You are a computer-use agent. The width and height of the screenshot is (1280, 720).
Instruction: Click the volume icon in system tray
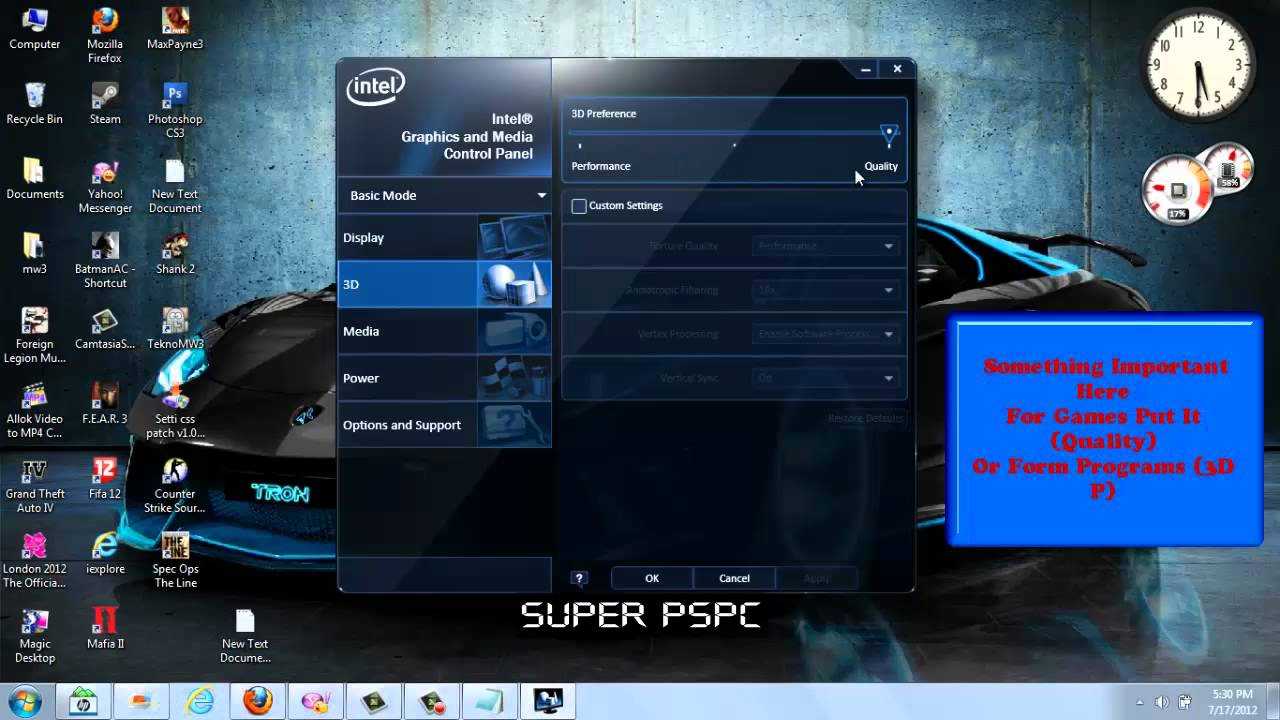1163,702
